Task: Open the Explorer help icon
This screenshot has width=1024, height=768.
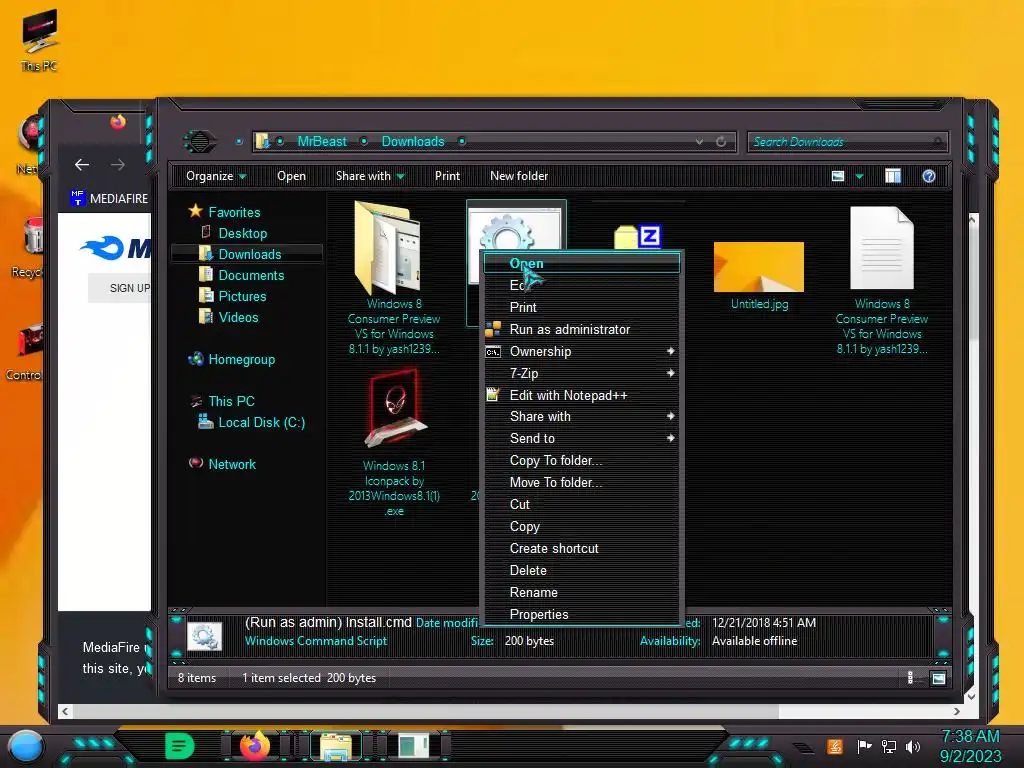Action: (929, 176)
